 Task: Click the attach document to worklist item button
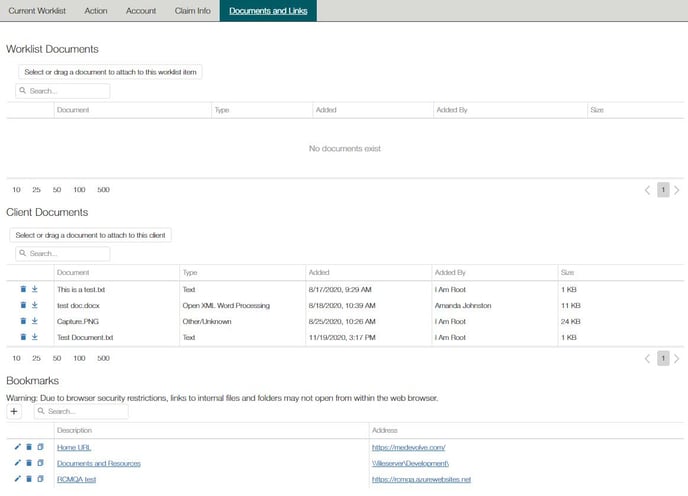(x=111, y=71)
